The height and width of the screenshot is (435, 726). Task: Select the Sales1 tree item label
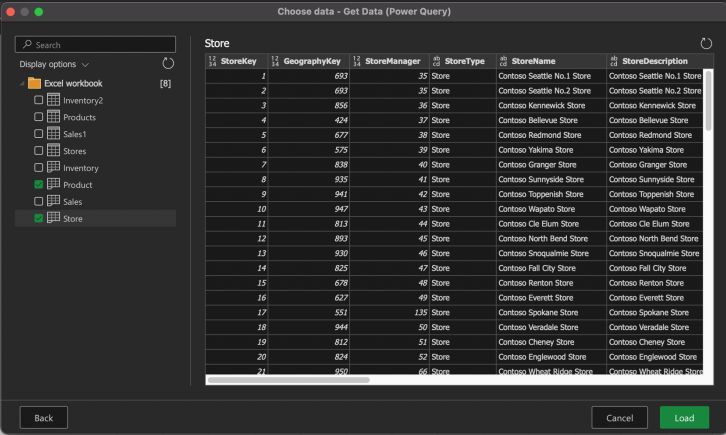coord(75,134)
